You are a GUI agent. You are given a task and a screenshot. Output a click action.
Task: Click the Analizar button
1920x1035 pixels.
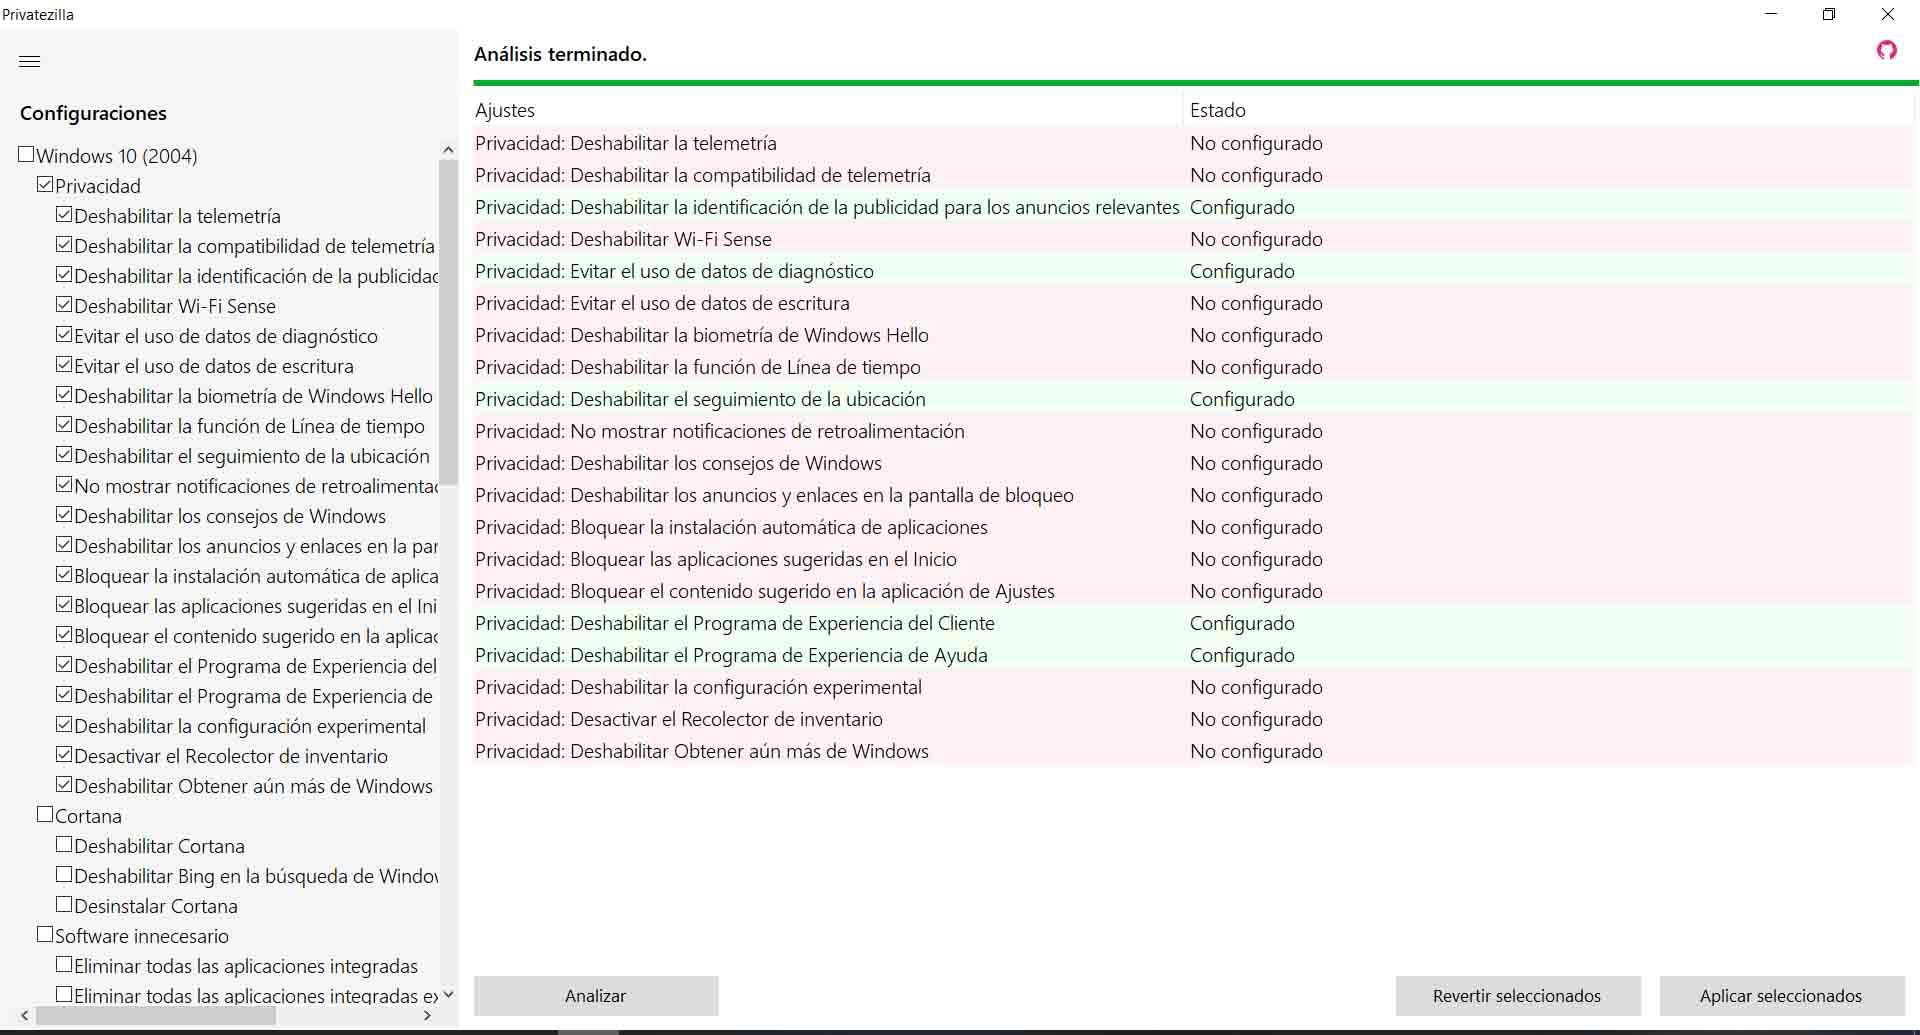pyautogui.click(x=596, y=996)
